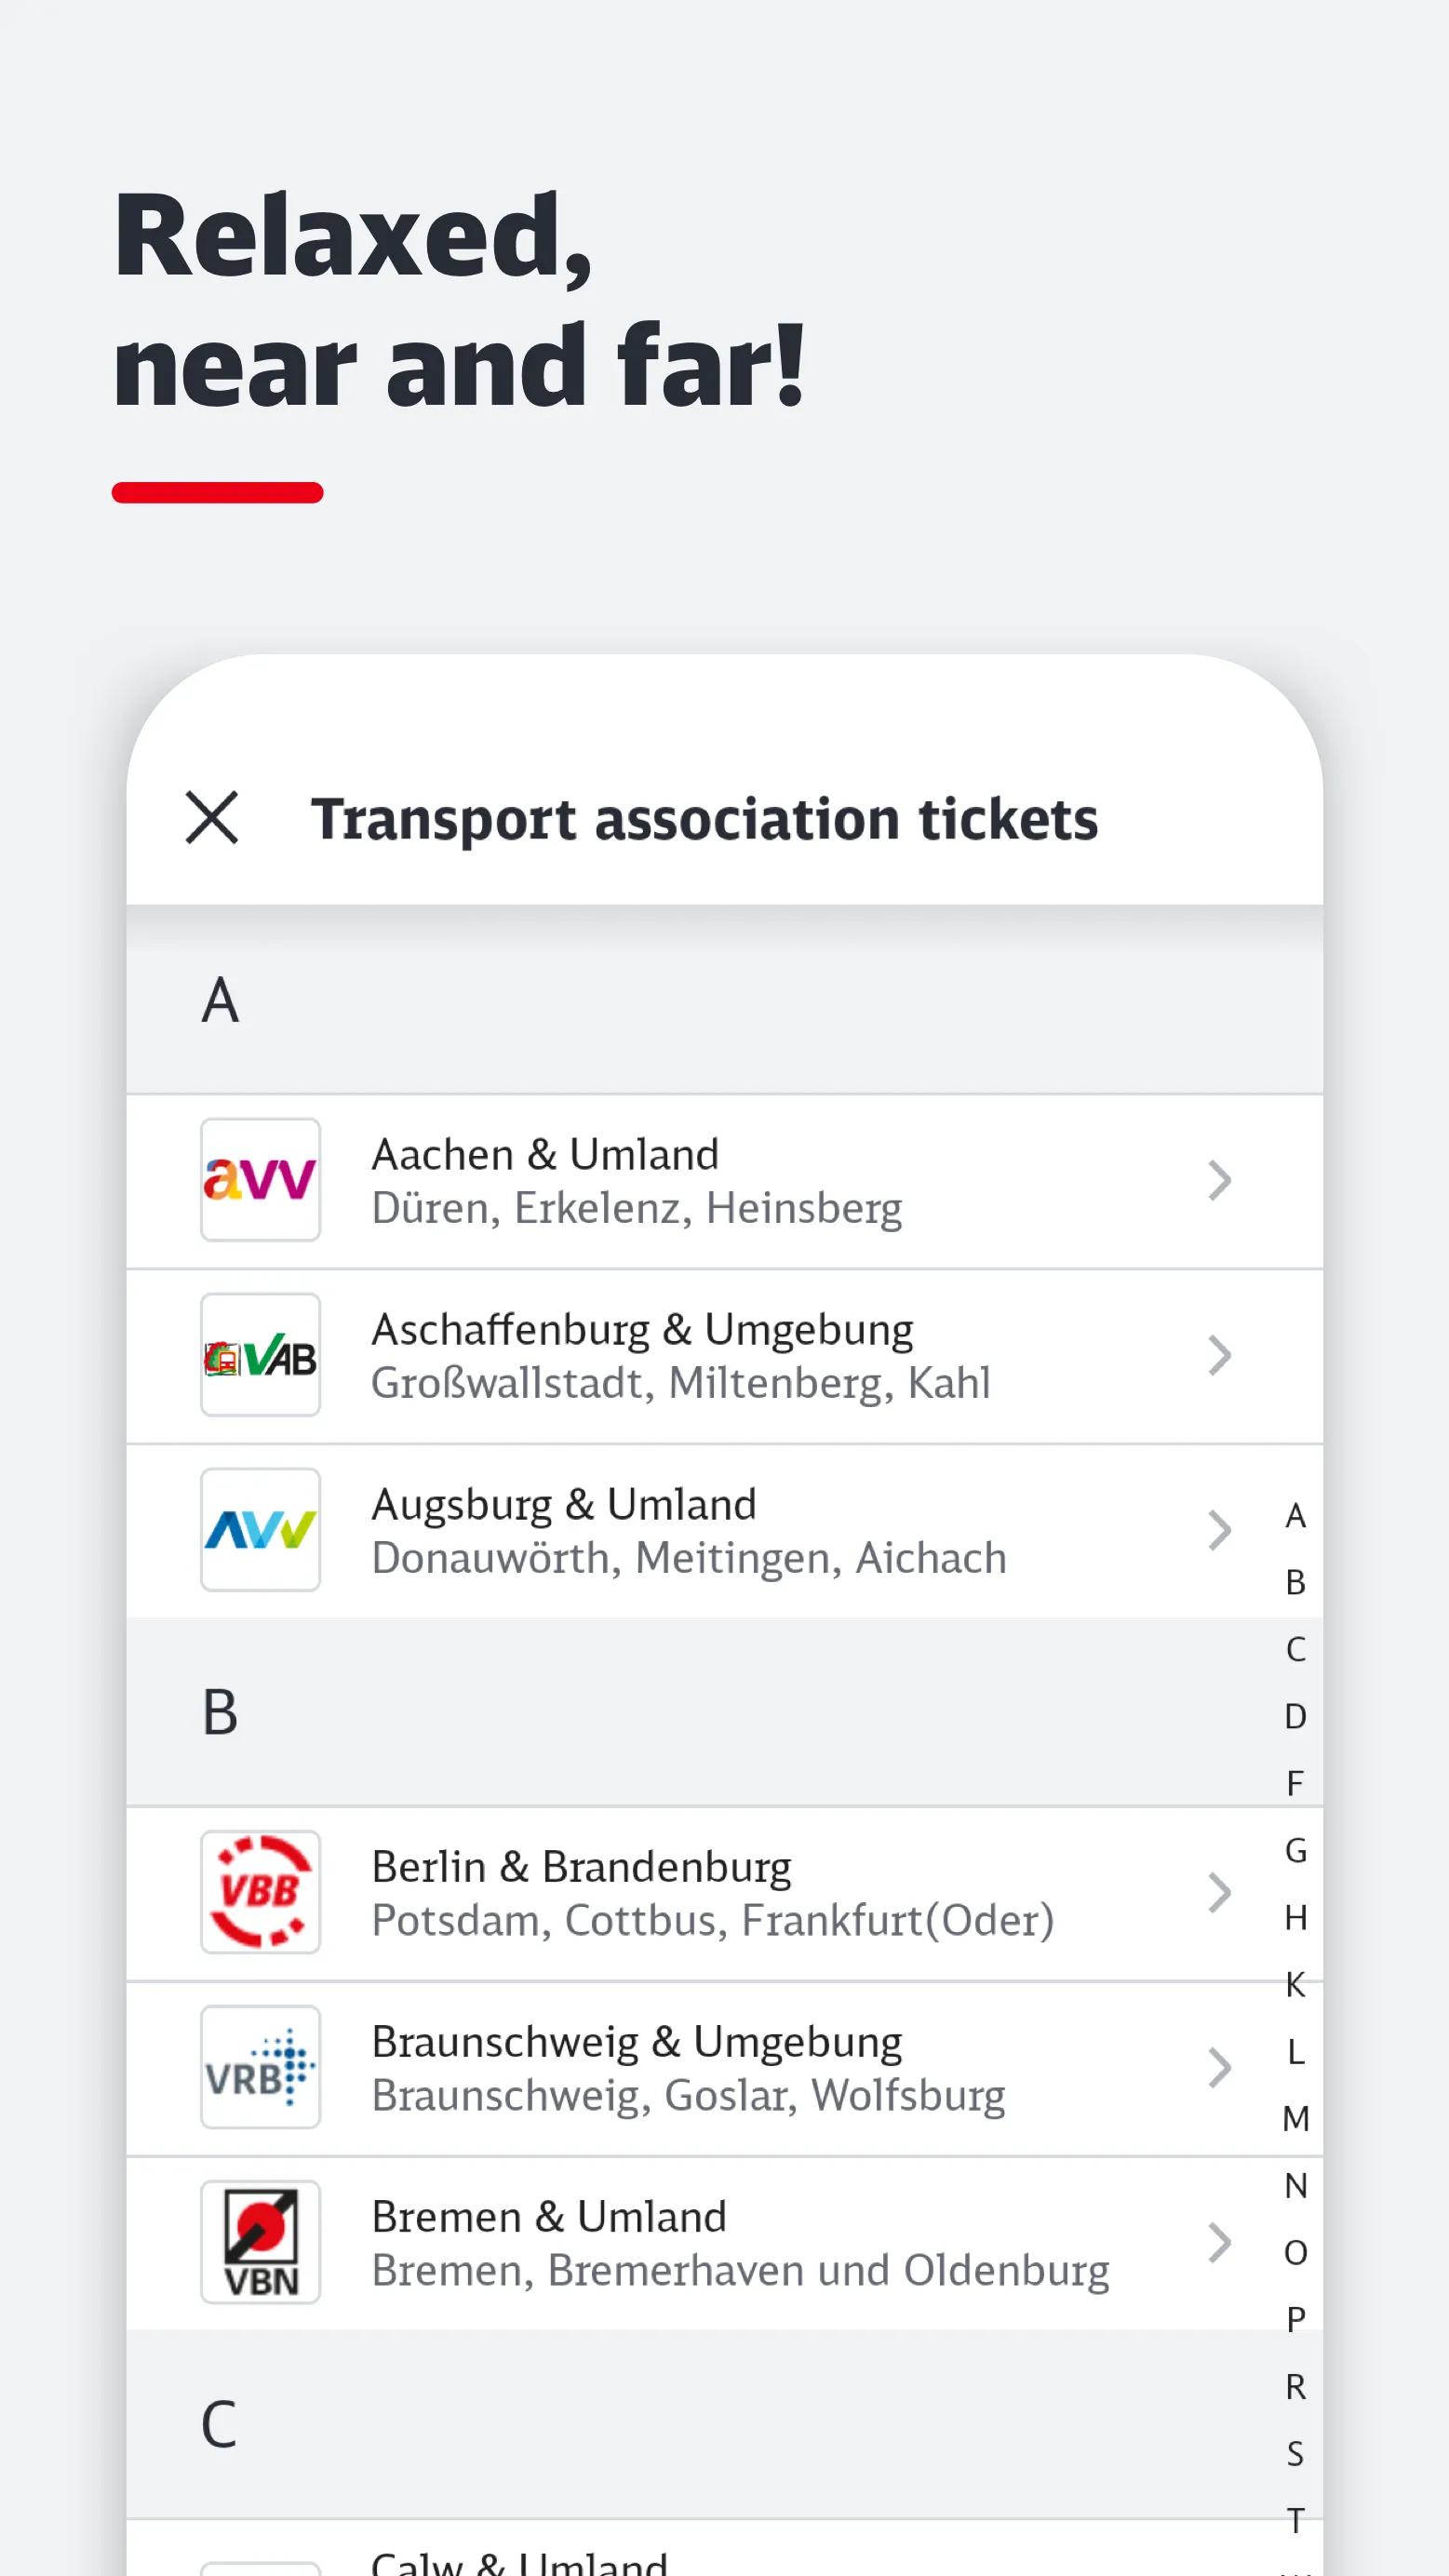Open Aschaffenburg & Umgebung chevron arrow
Viewport: 1449px width, 2576px height.
coord(1219,1355)
